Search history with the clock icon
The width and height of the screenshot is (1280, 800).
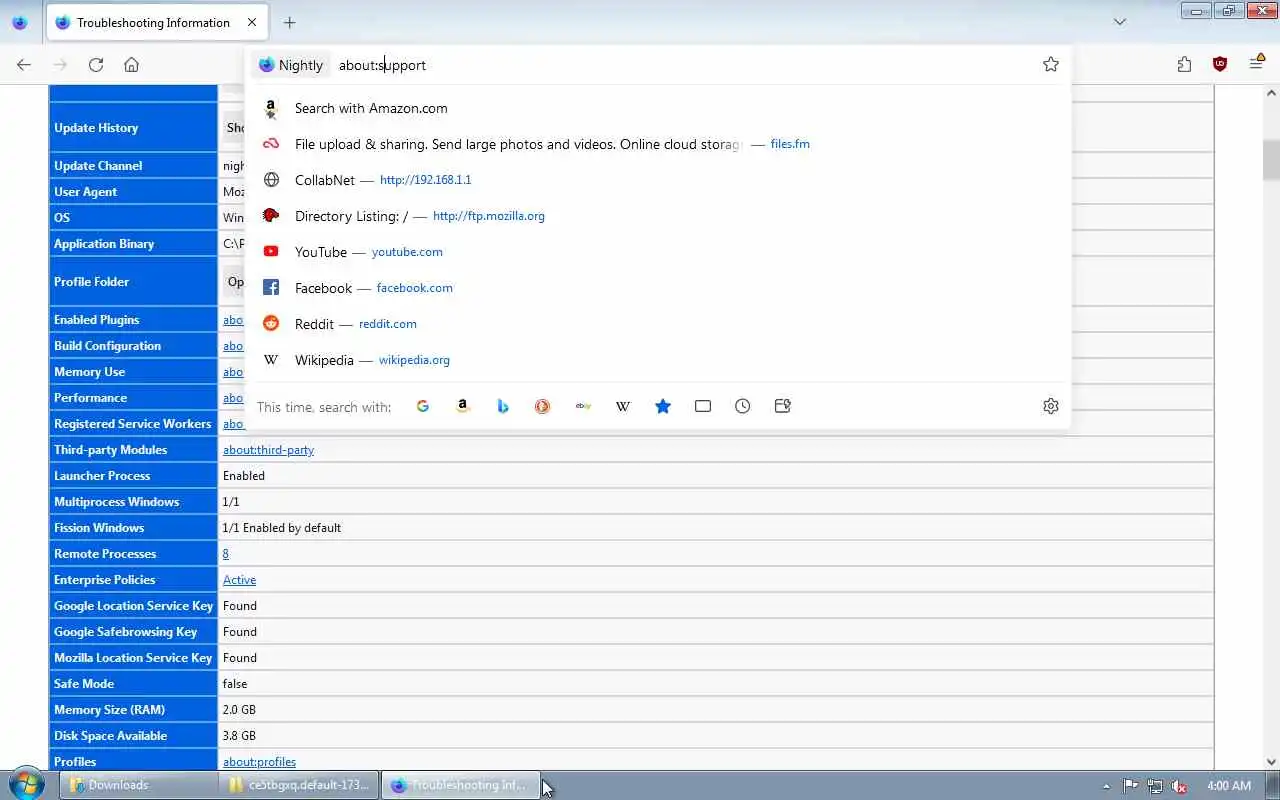click(743, 406)
